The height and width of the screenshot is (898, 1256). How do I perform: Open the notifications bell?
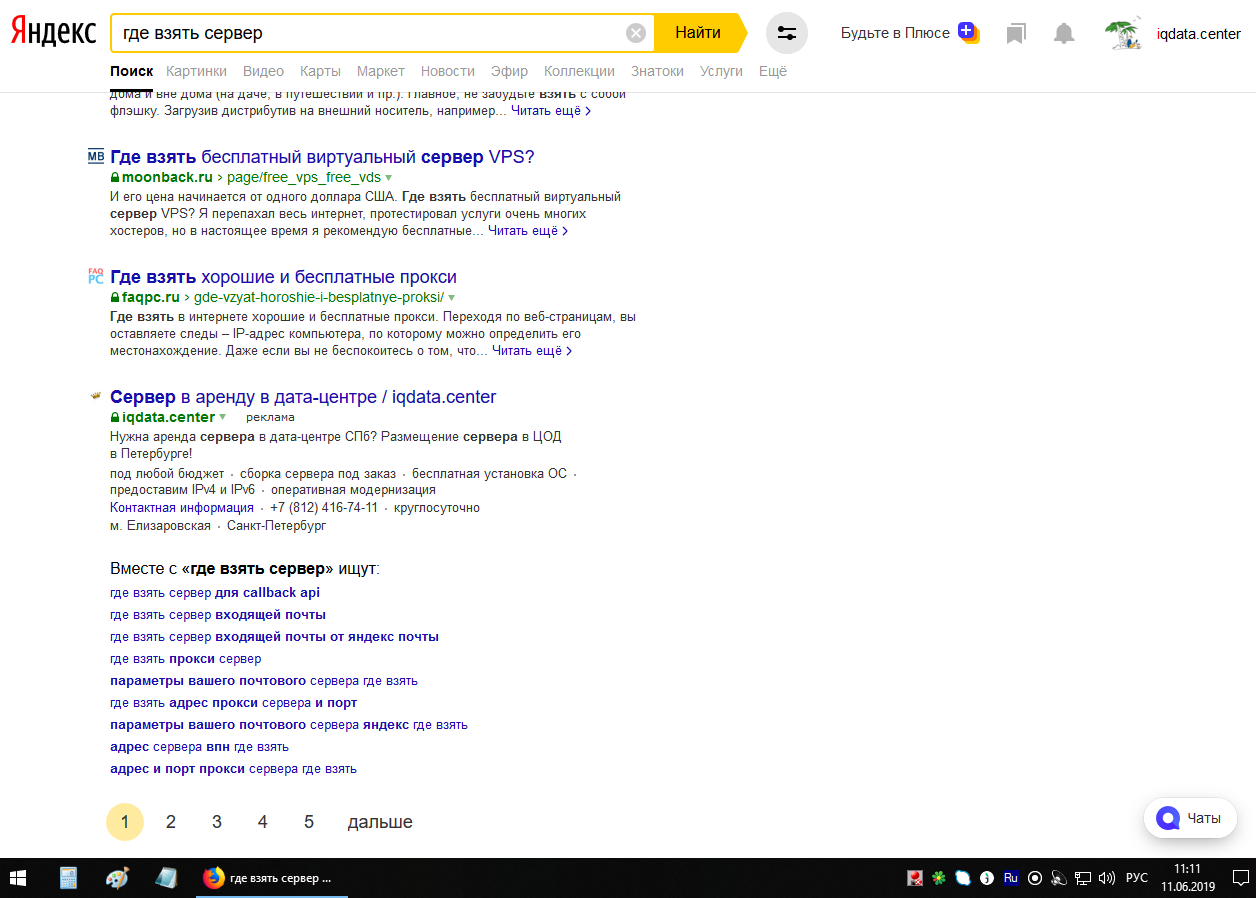[x=1064, y=34]
